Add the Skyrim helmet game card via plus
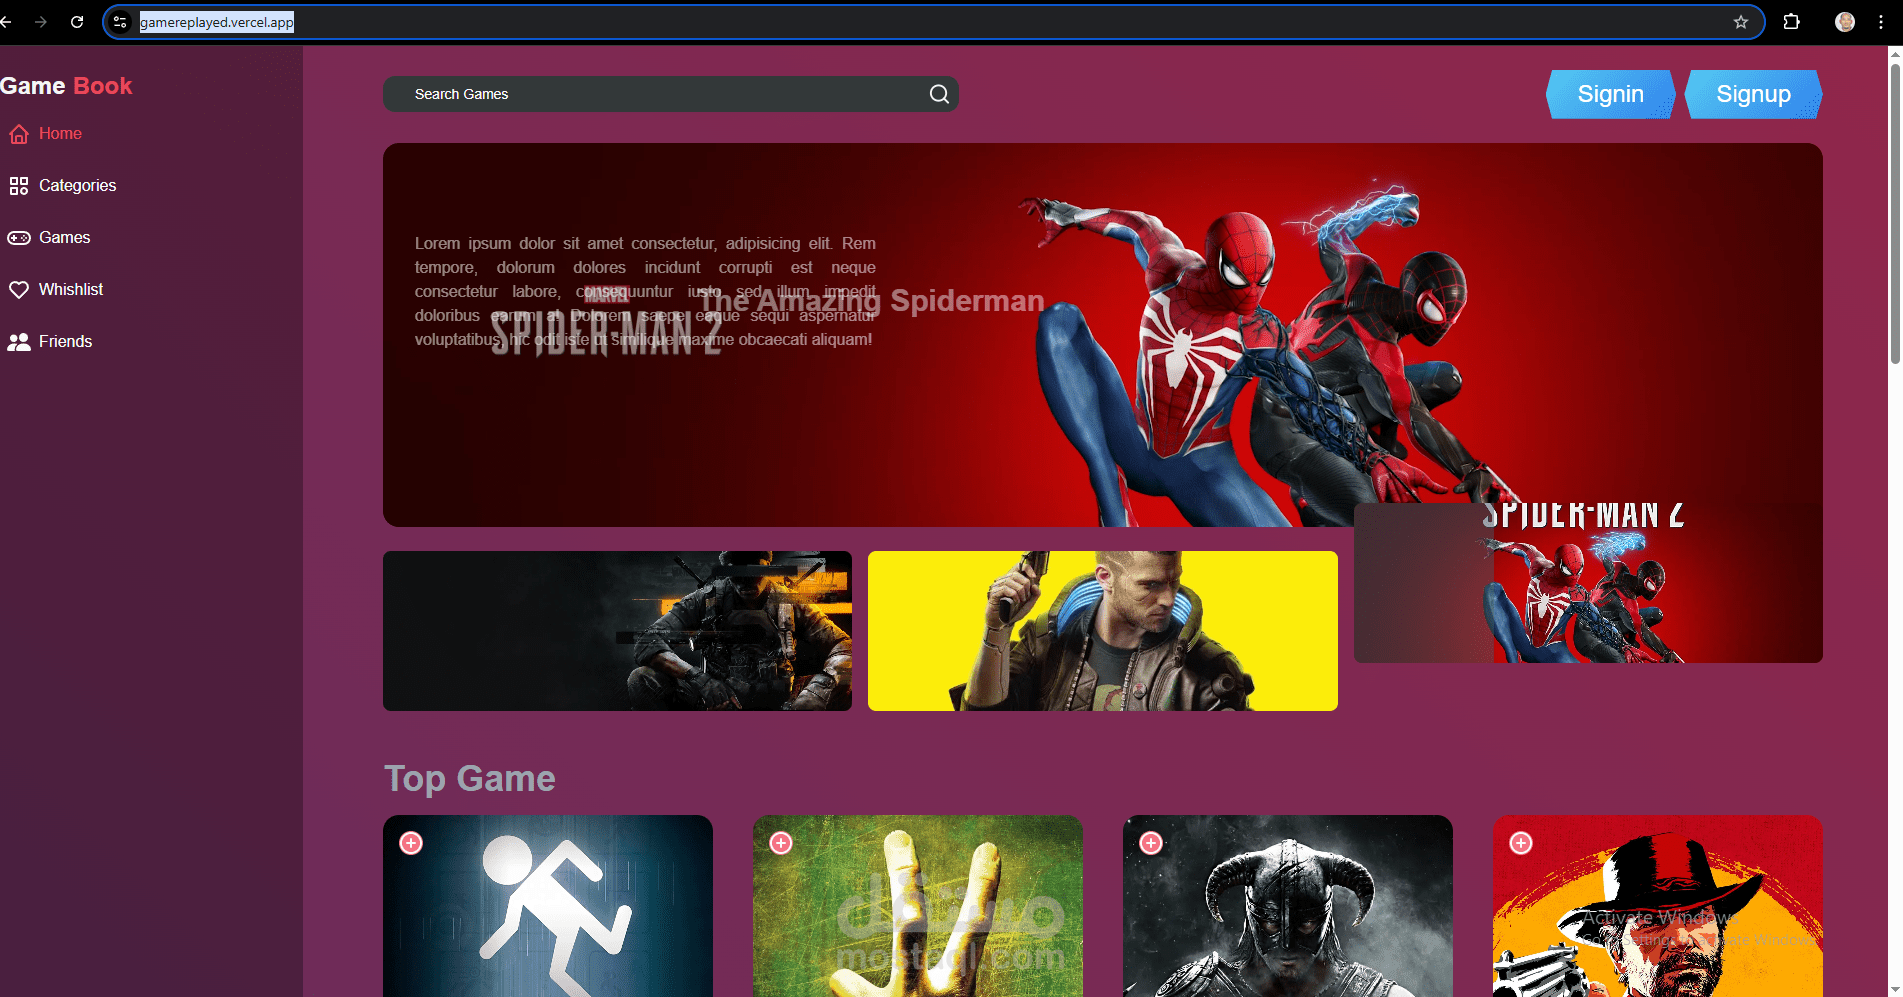This screenshot has height=997, width=1903. pos(1151,843)
